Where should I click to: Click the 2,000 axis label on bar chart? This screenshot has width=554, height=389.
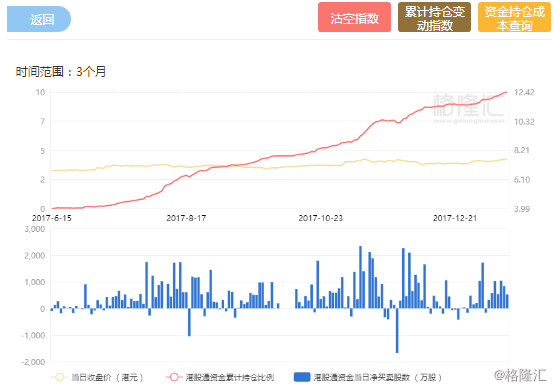[35, 255]
